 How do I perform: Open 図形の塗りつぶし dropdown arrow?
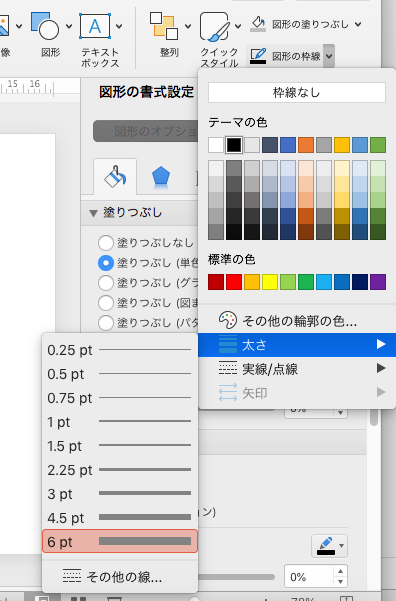tap(358, 24)
